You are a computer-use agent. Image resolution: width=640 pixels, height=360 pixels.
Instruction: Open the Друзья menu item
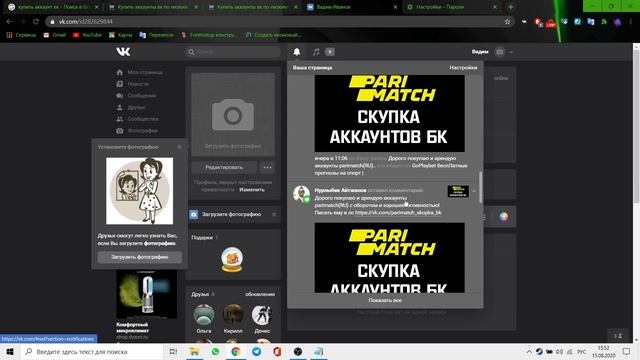coord(136,107)
